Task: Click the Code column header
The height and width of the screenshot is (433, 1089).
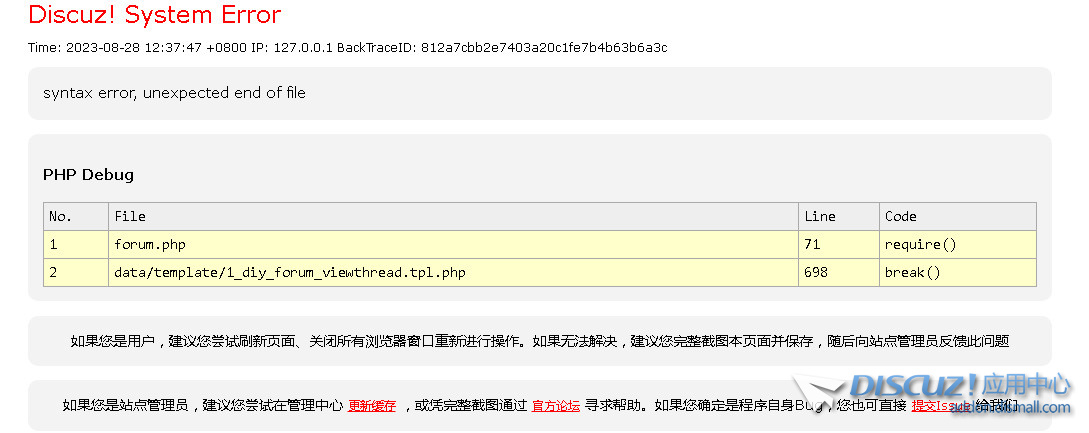Action: click(958, 217)
